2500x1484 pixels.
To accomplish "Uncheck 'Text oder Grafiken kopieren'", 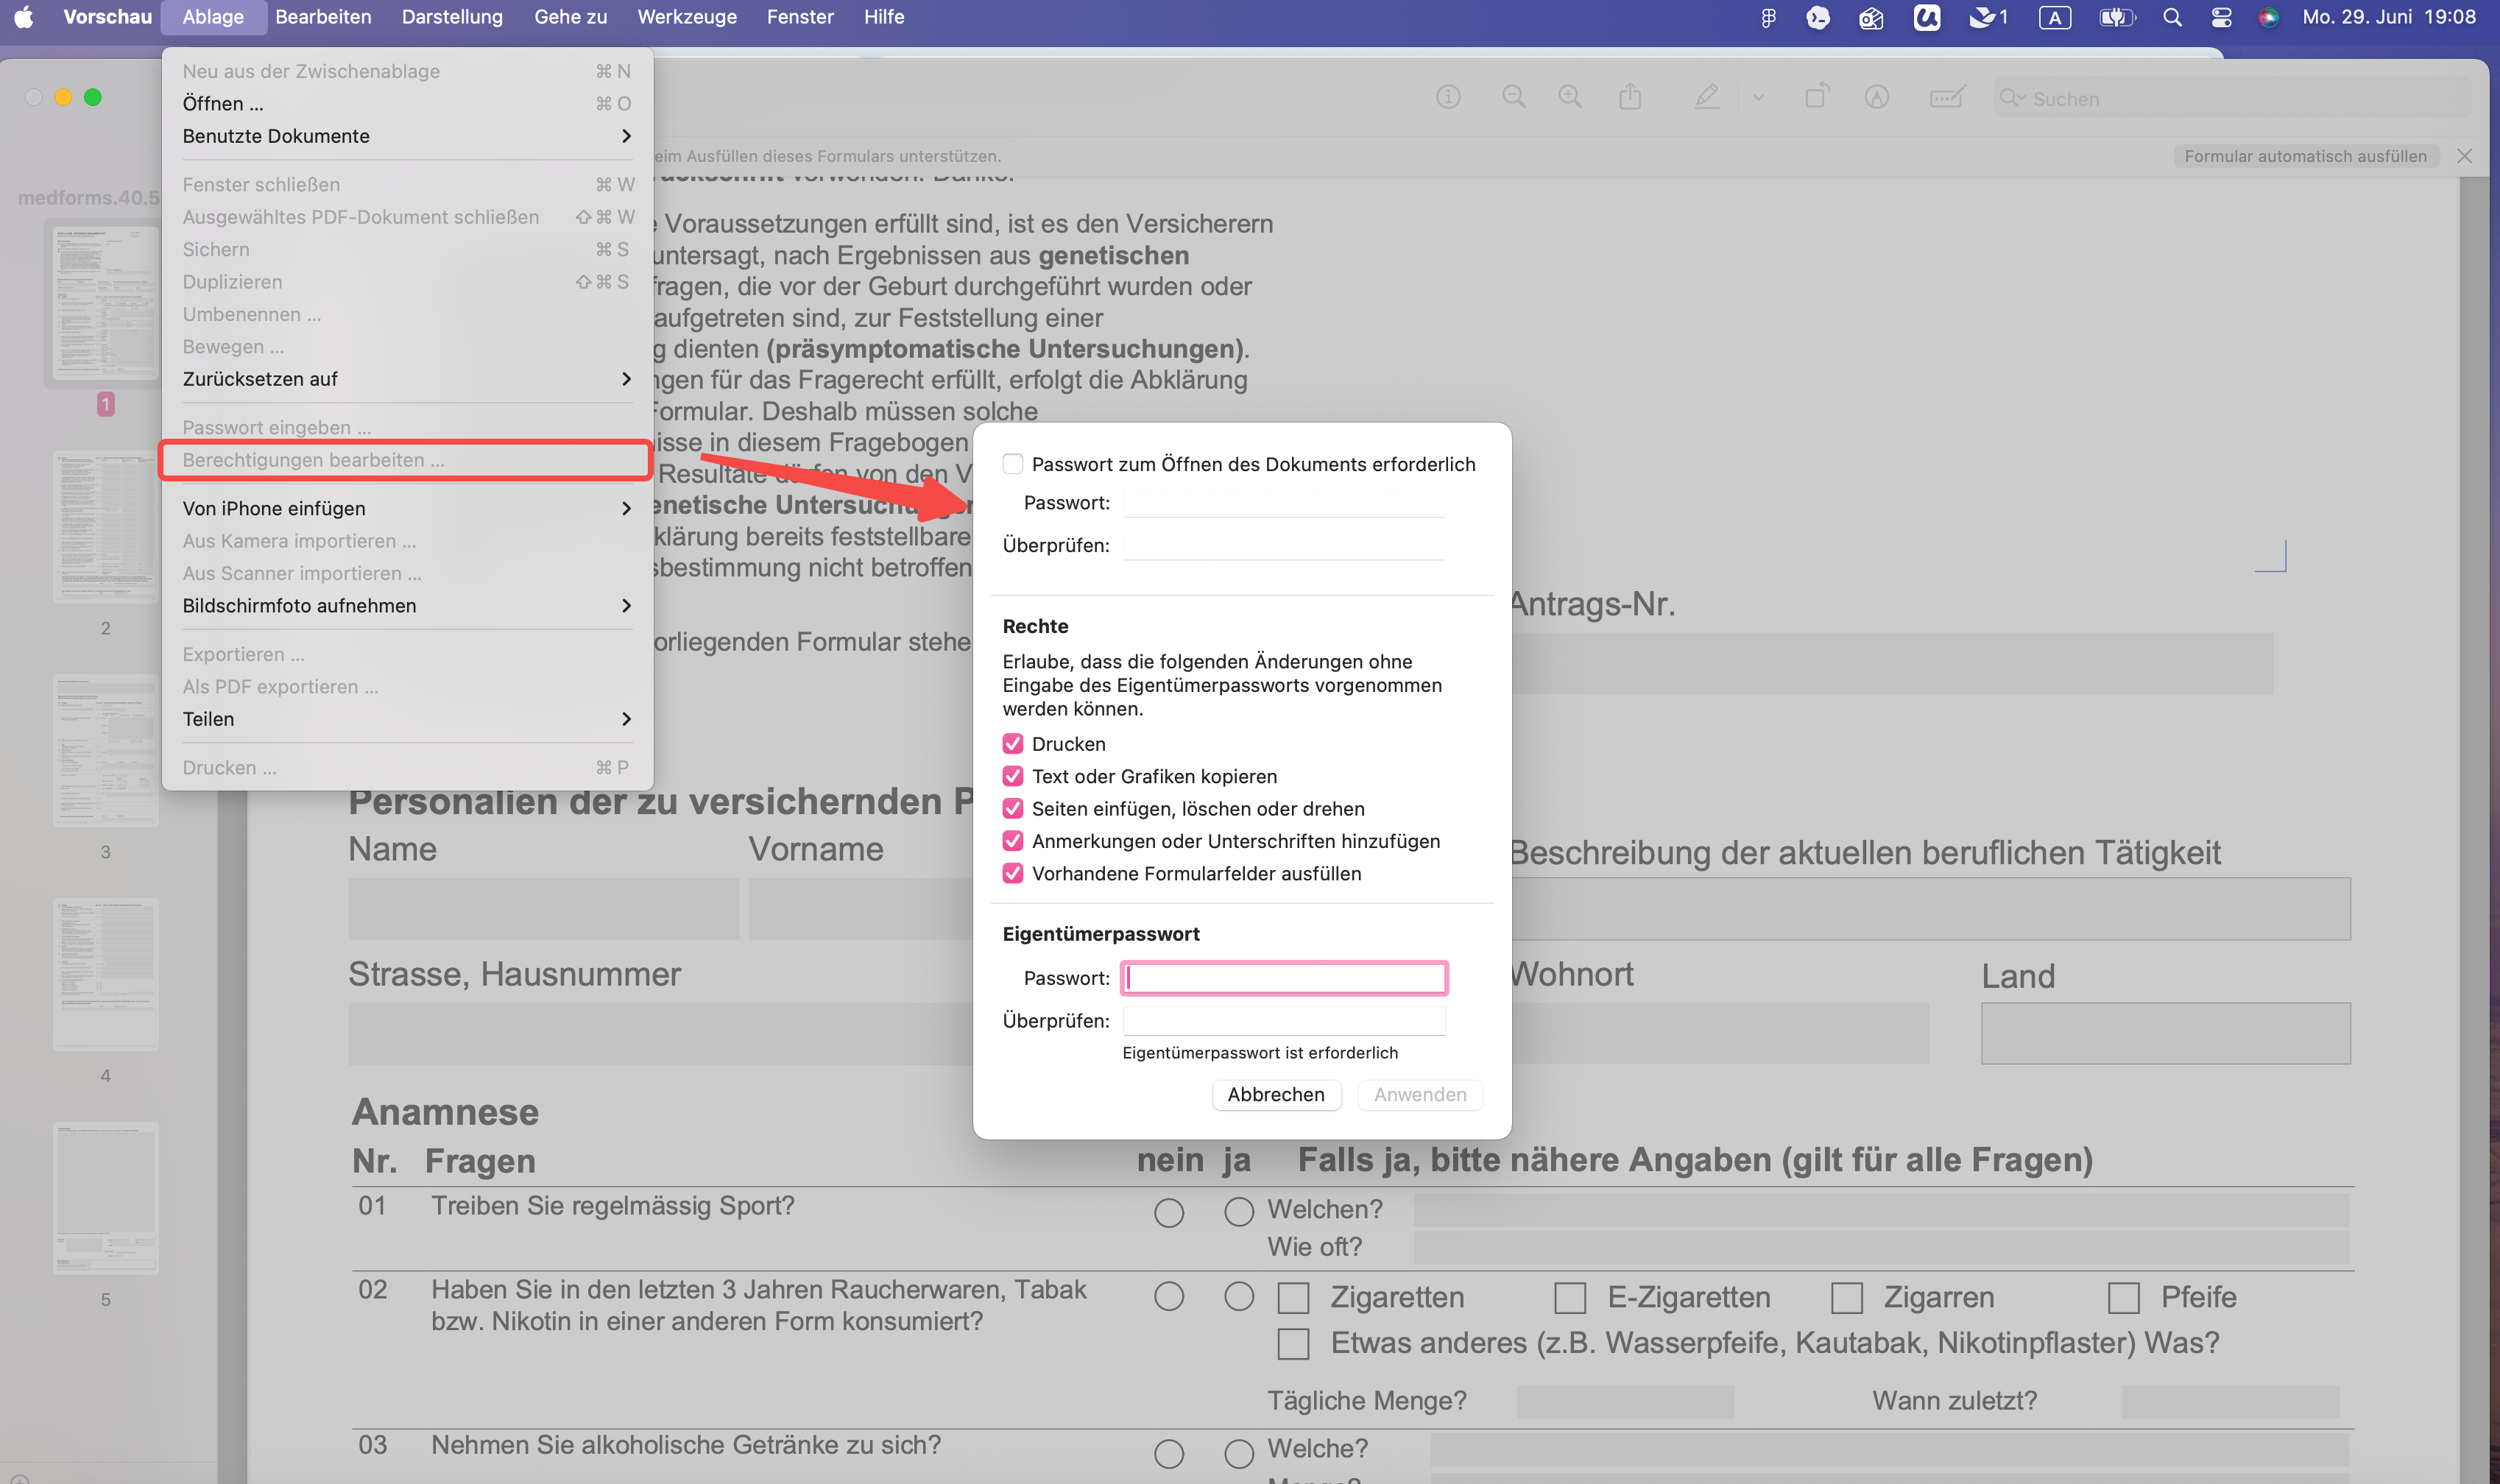I will (x=1012, y=776).
